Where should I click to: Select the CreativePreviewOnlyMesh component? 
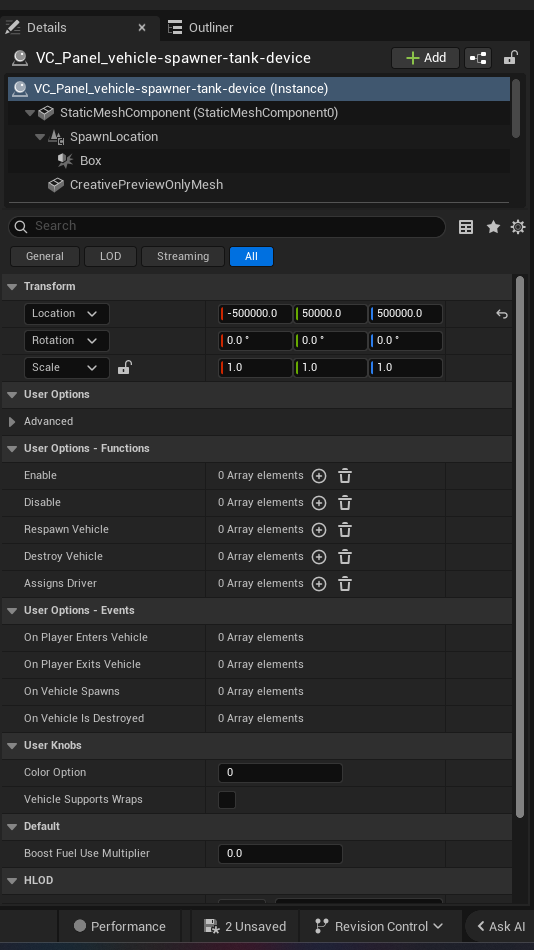(146, 185)
